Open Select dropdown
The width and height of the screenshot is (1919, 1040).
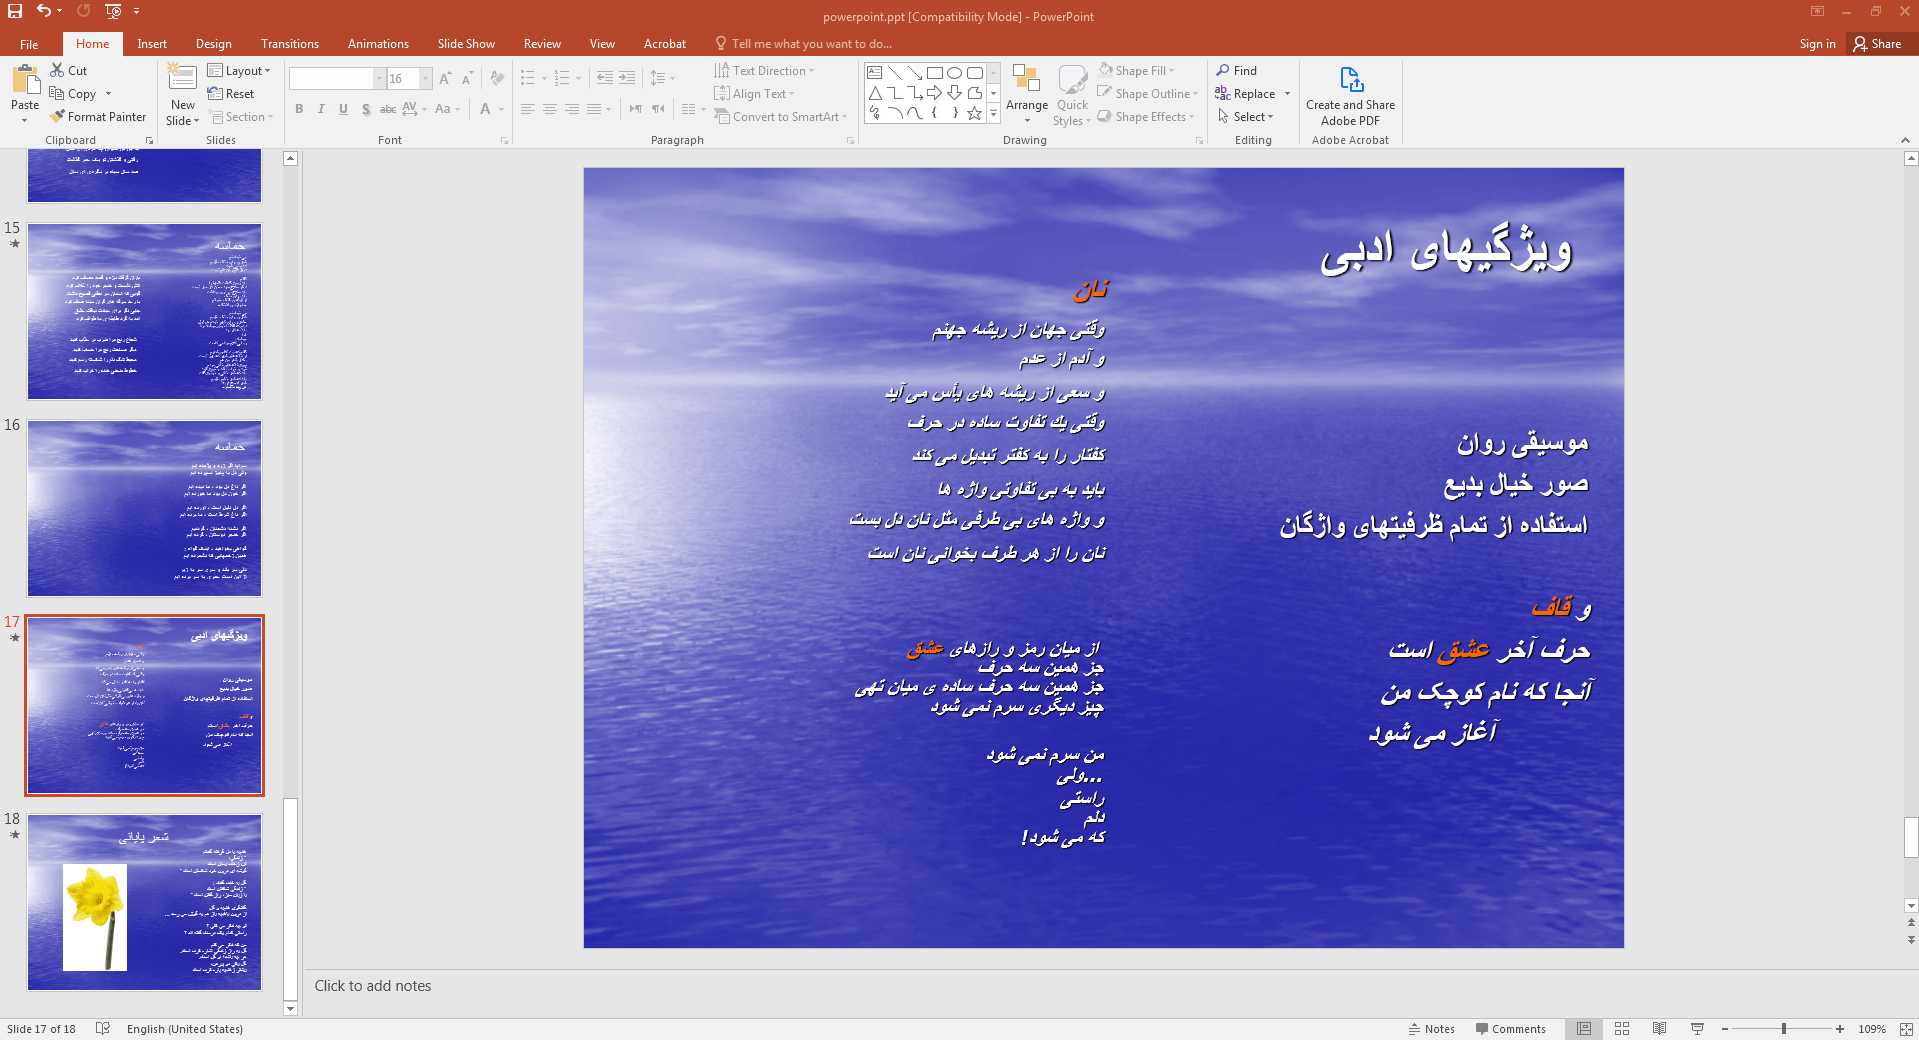click(1245, 116)
